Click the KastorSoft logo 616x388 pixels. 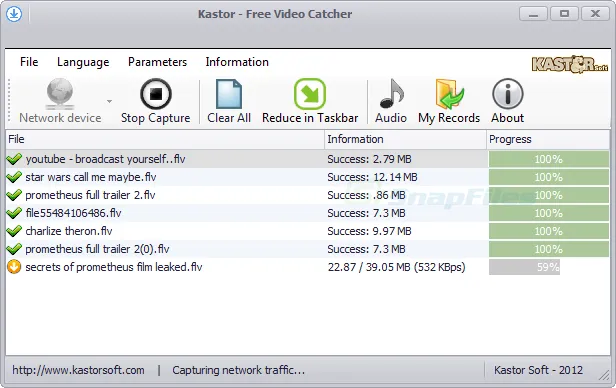point(570,64)
